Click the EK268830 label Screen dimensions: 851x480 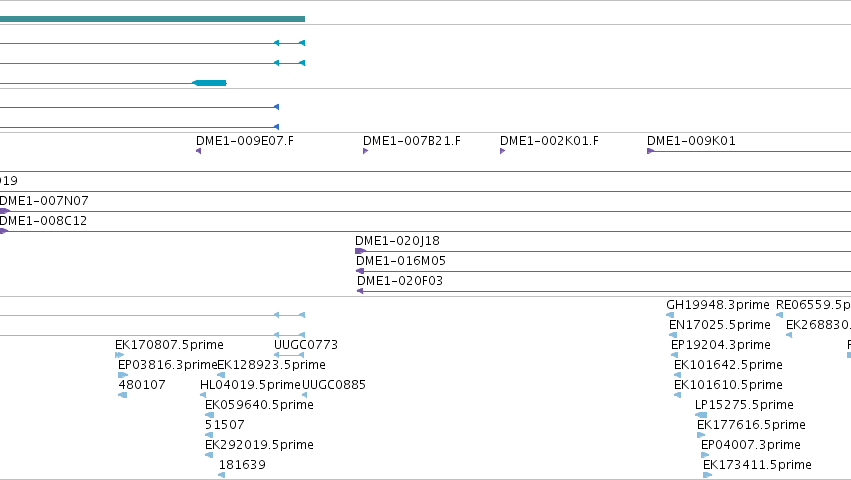[818, 325]
